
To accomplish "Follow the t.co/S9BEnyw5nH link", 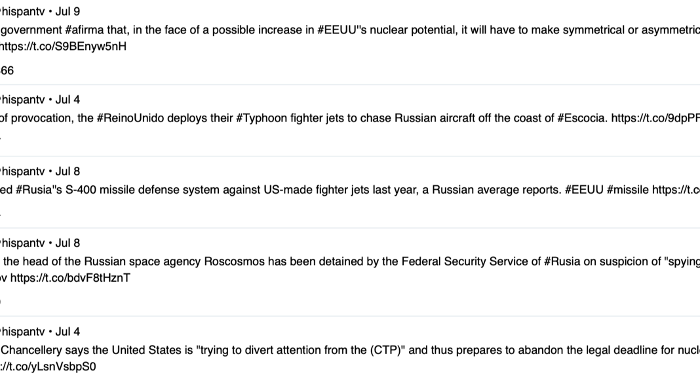I will click(63, 46).
